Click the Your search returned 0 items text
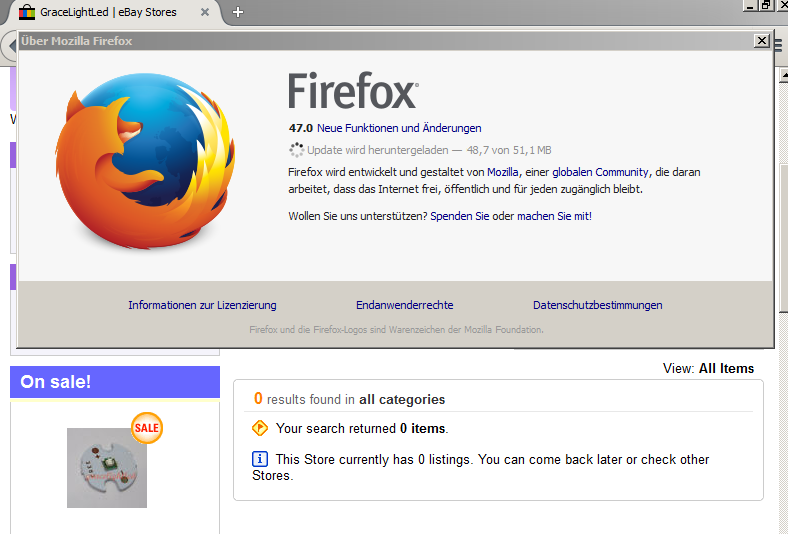The image size is (788, 534). 362,429
